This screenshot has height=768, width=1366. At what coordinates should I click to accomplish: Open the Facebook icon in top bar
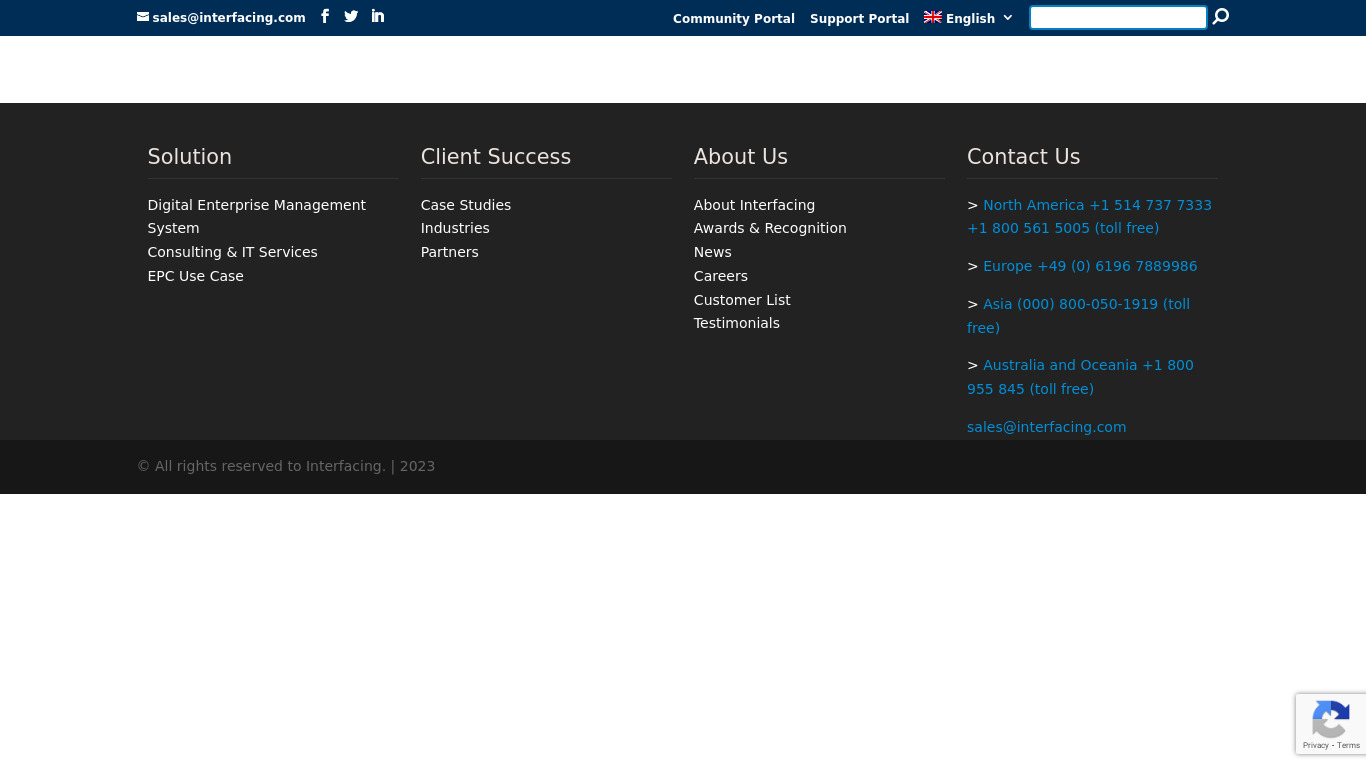click(x=325, y=16)
